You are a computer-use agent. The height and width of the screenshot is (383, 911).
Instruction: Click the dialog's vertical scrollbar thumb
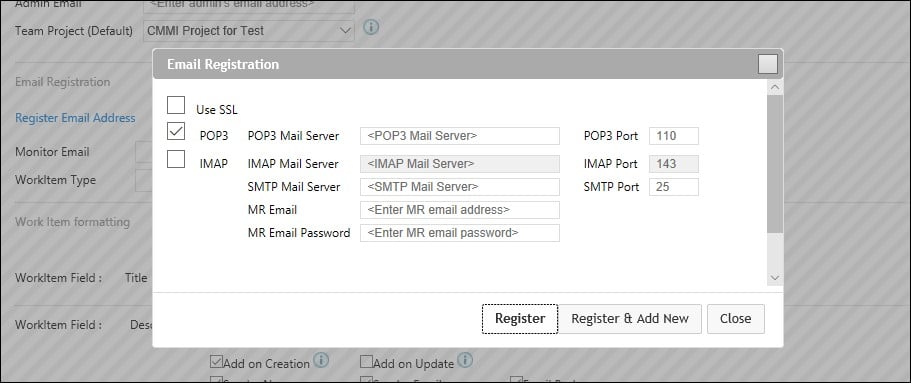pyautogui.click(x=774, y=164)
